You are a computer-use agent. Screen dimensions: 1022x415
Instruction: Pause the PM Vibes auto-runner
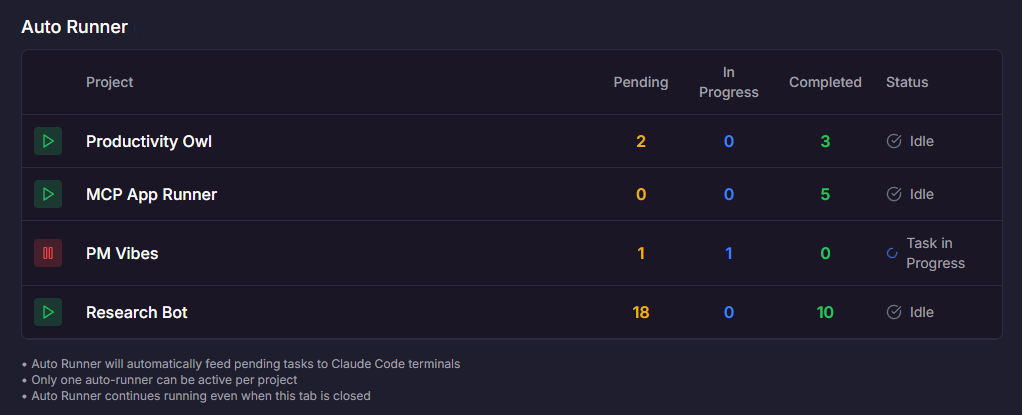click(x=48, y=253)
